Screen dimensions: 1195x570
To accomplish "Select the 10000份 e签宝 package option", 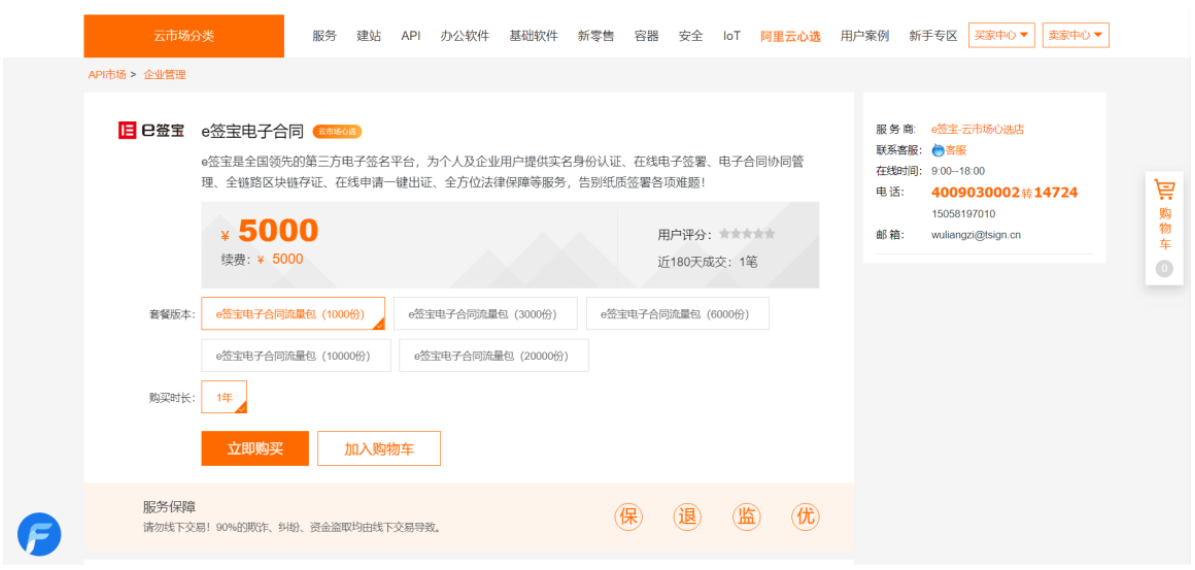I will click(296, 355).
